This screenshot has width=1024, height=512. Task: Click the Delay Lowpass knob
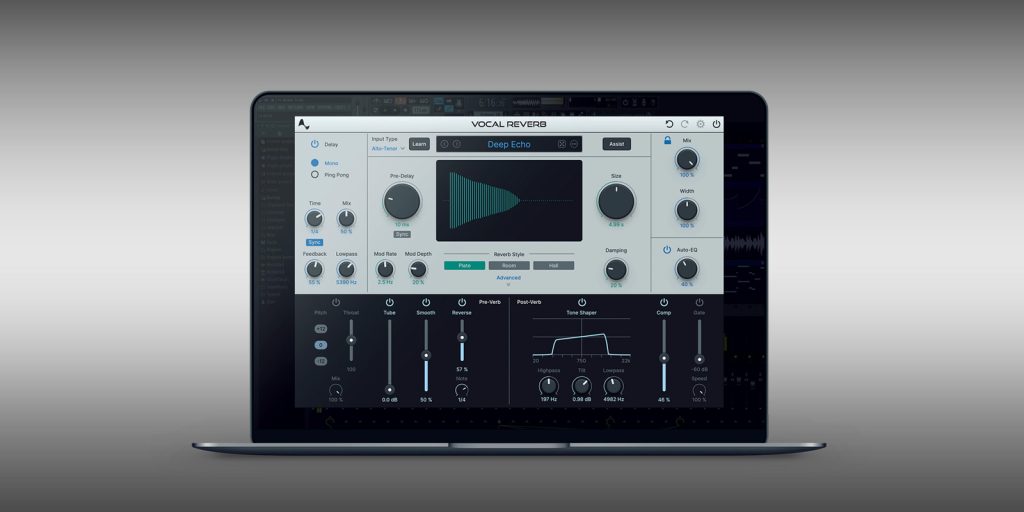346,269
